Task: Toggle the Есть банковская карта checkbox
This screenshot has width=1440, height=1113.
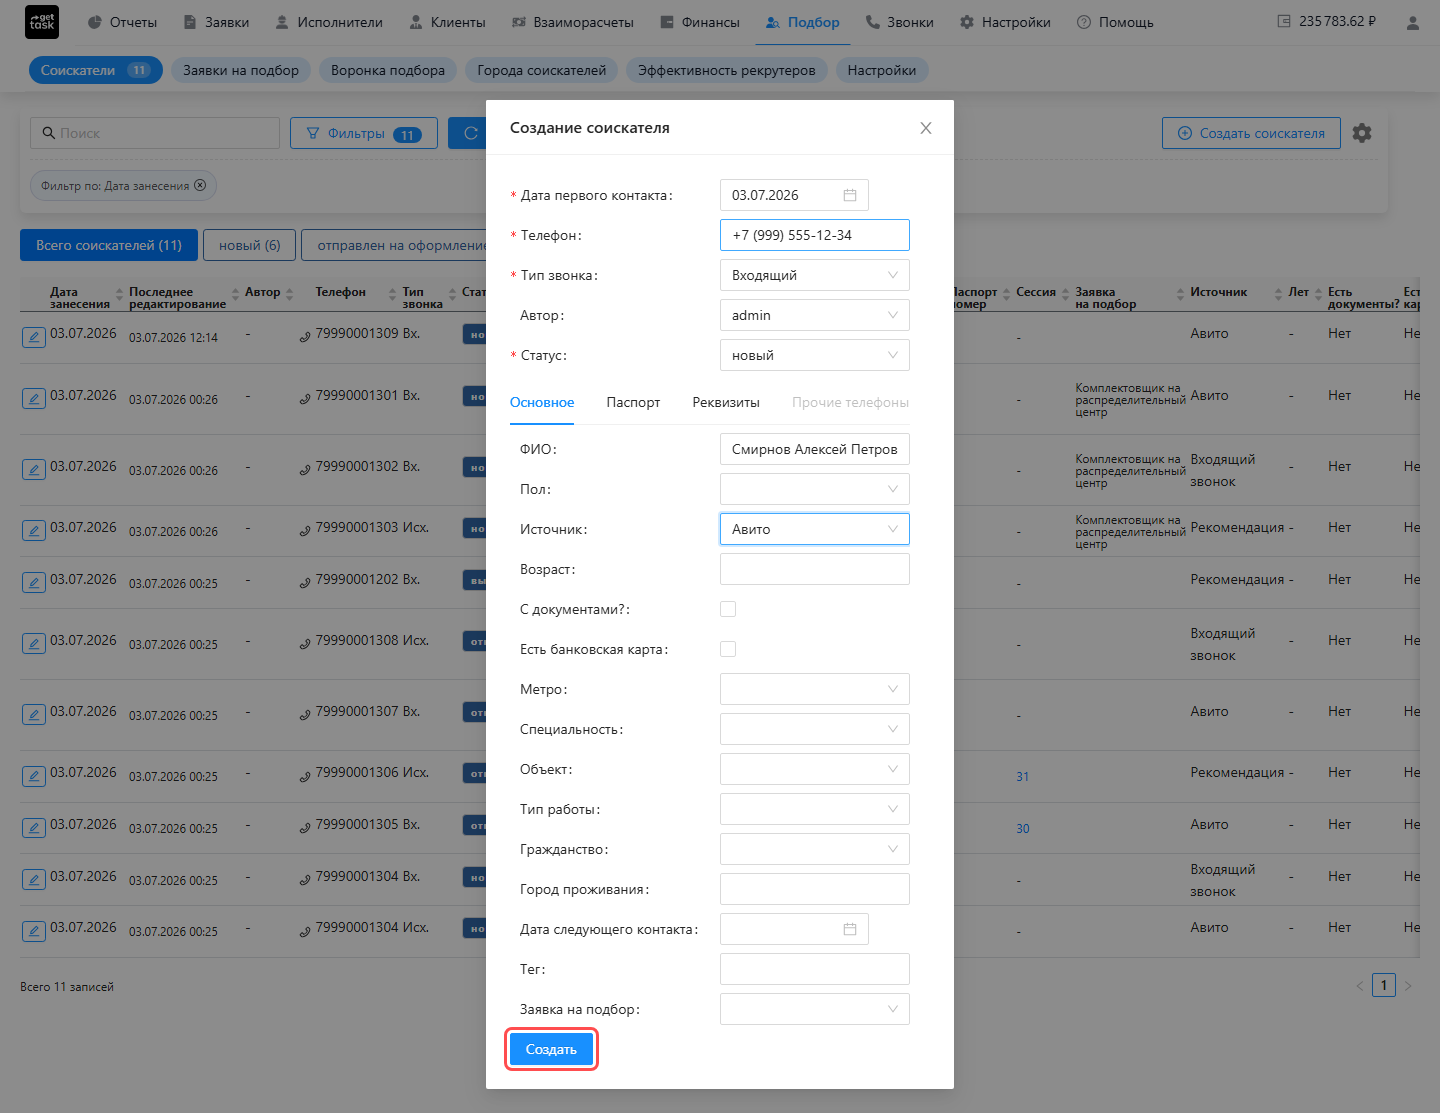Action: coord(728,649)
